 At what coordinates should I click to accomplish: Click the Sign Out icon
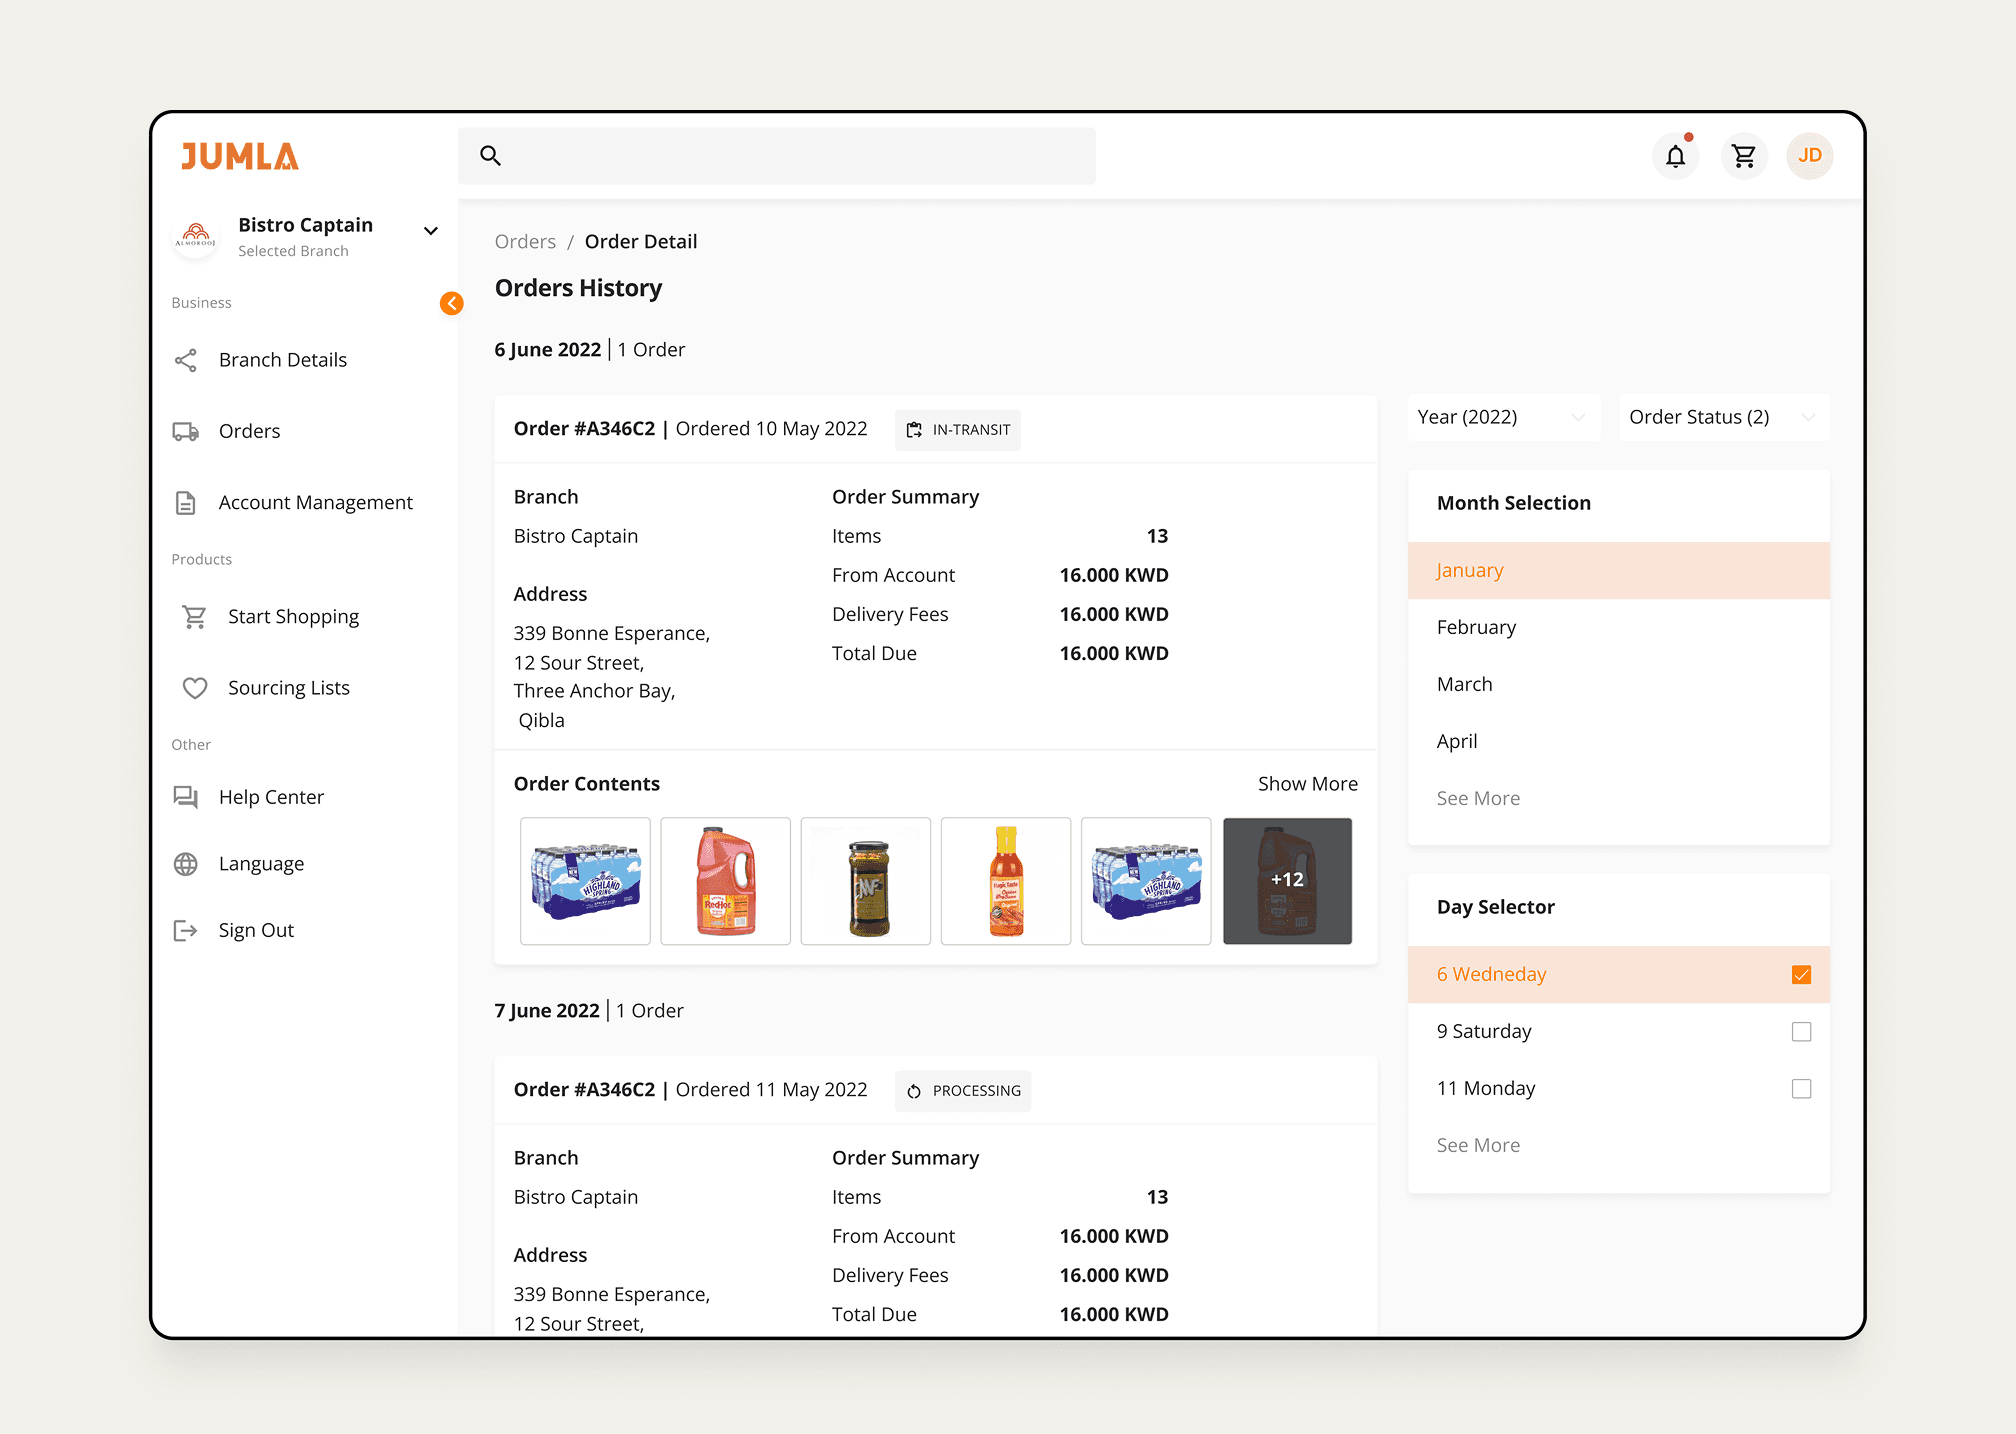[x=186, y=930]
